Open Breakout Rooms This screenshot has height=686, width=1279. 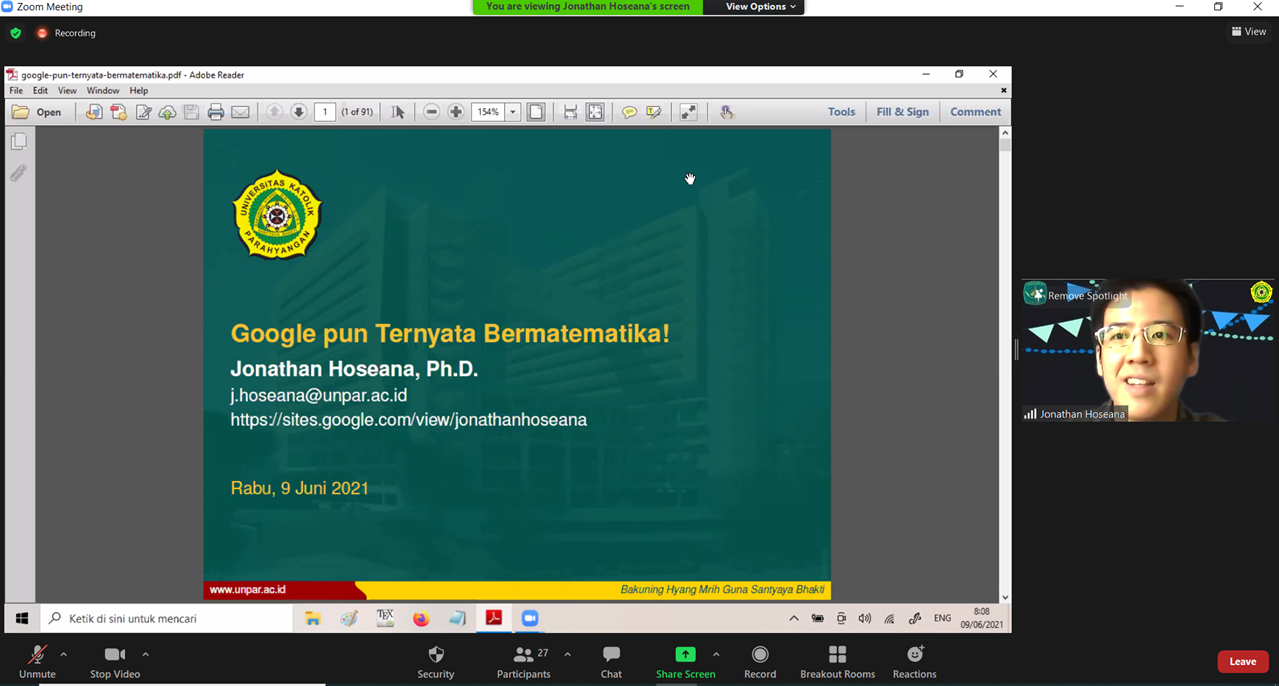[x=837, y=661]
